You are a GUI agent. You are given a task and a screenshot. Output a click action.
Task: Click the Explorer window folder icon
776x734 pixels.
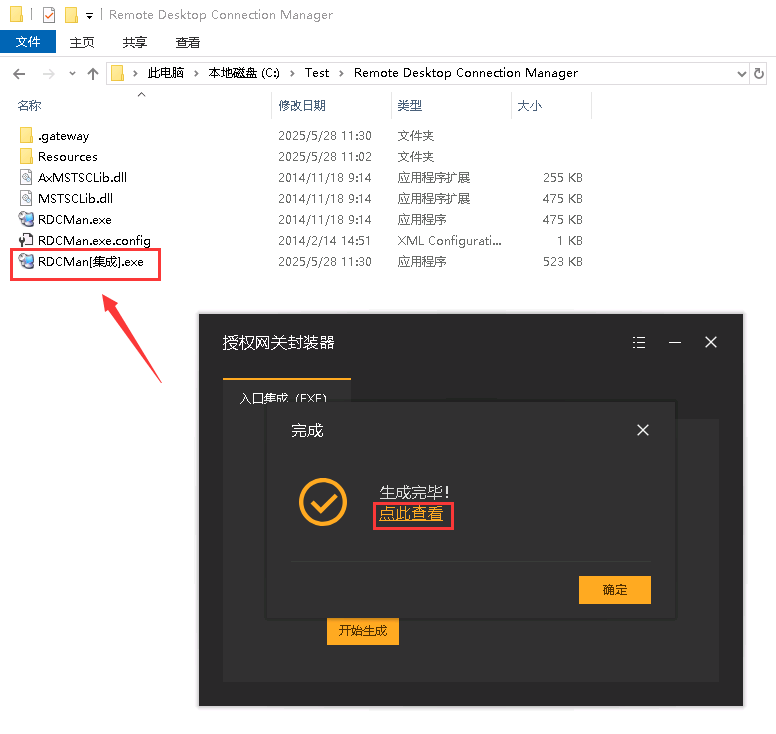click(x=17, y=14)
